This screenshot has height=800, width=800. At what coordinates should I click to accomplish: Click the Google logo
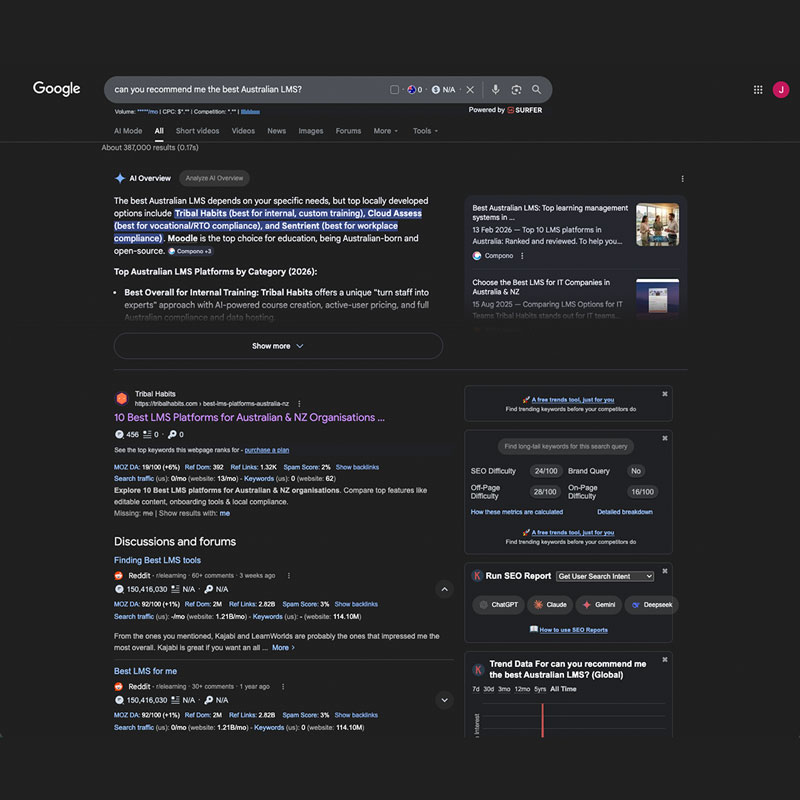pos(57,88)
